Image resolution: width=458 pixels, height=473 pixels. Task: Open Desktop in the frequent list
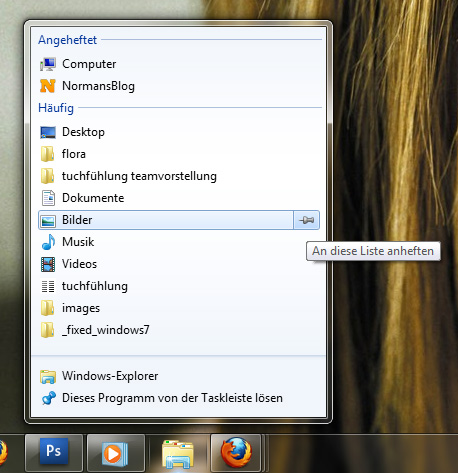pyautogui.click(x=179, y=132)
